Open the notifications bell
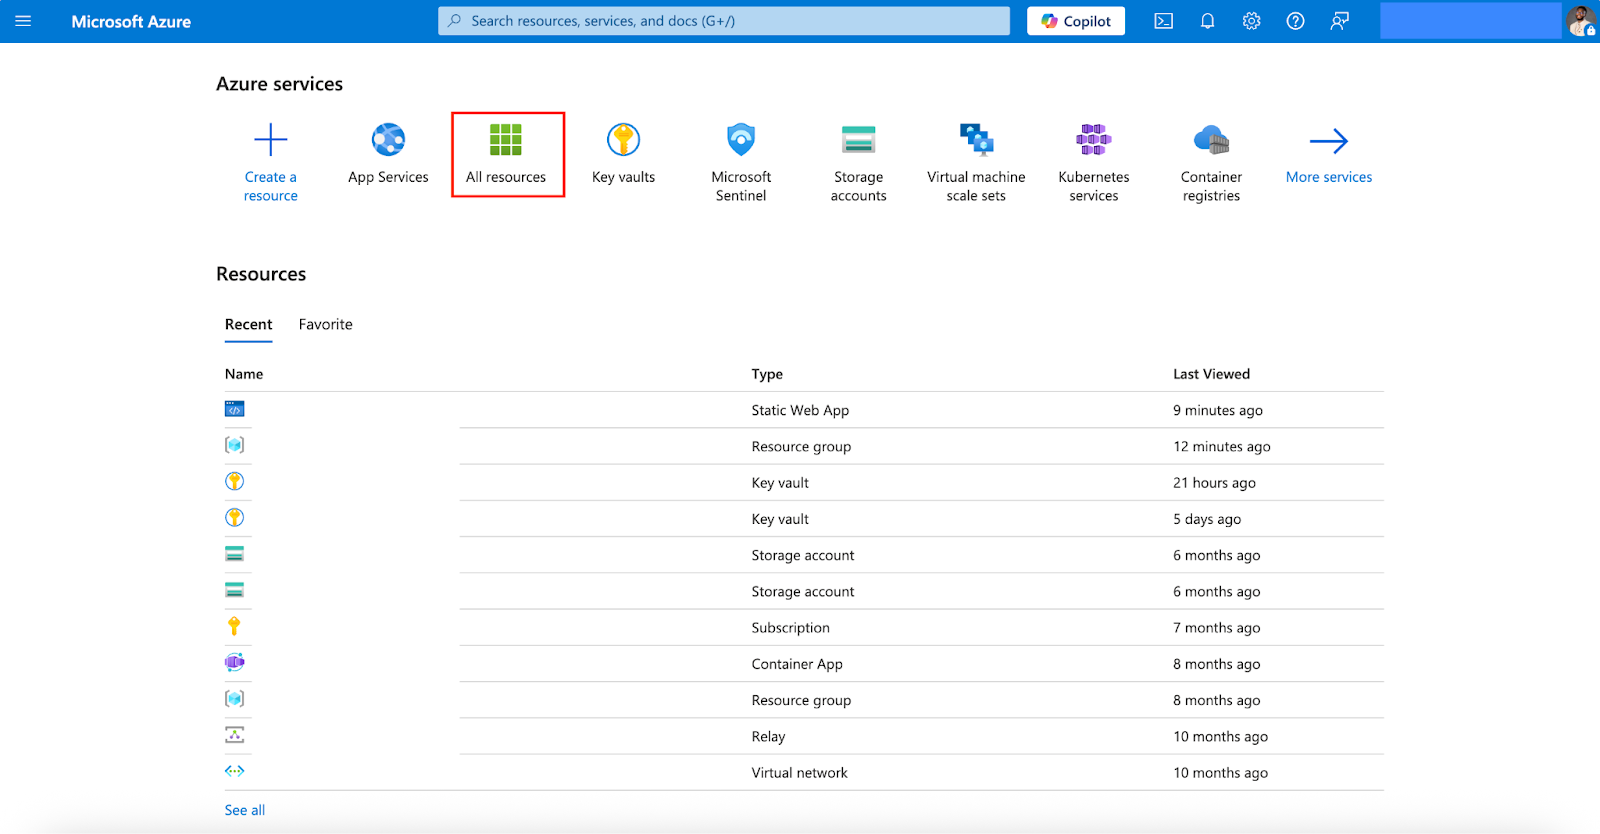1600x834 pixels. pos(1208,21)
